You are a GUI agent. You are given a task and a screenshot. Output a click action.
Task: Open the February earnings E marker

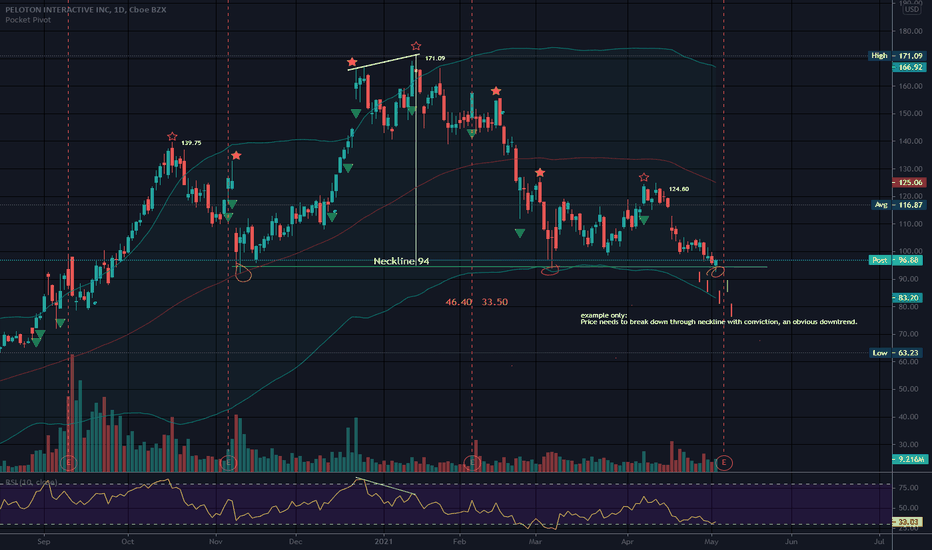[472, 462]
